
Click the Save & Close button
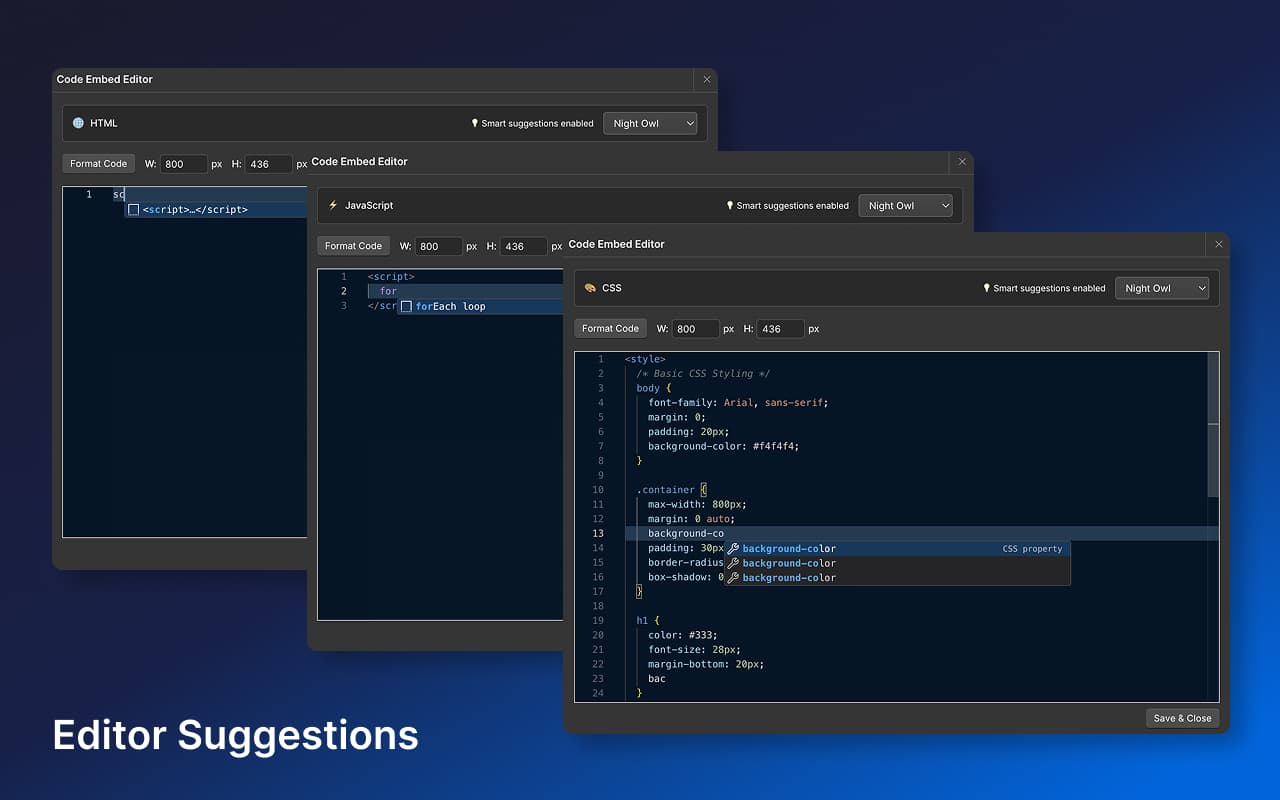(x=1183, y=718)
